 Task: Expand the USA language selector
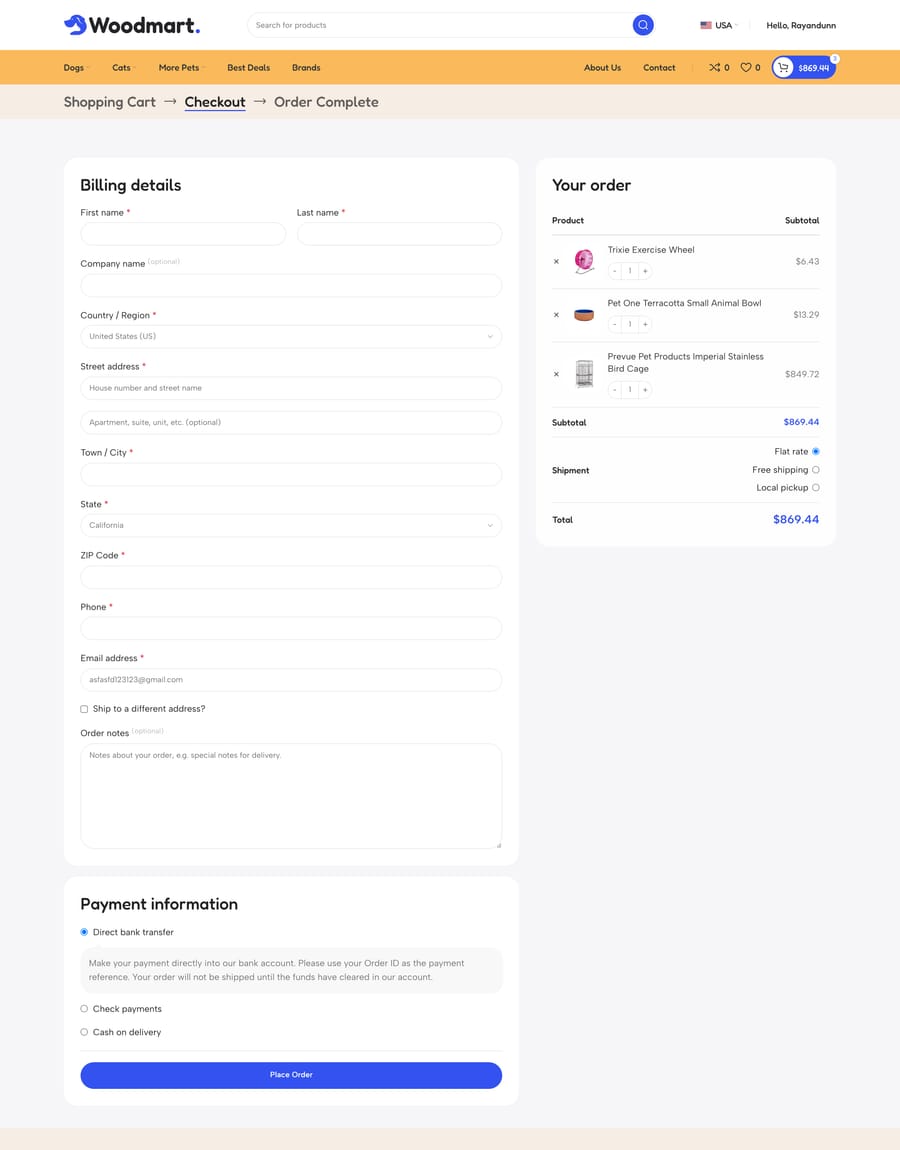pyautogui.click(x=719, y=25)
